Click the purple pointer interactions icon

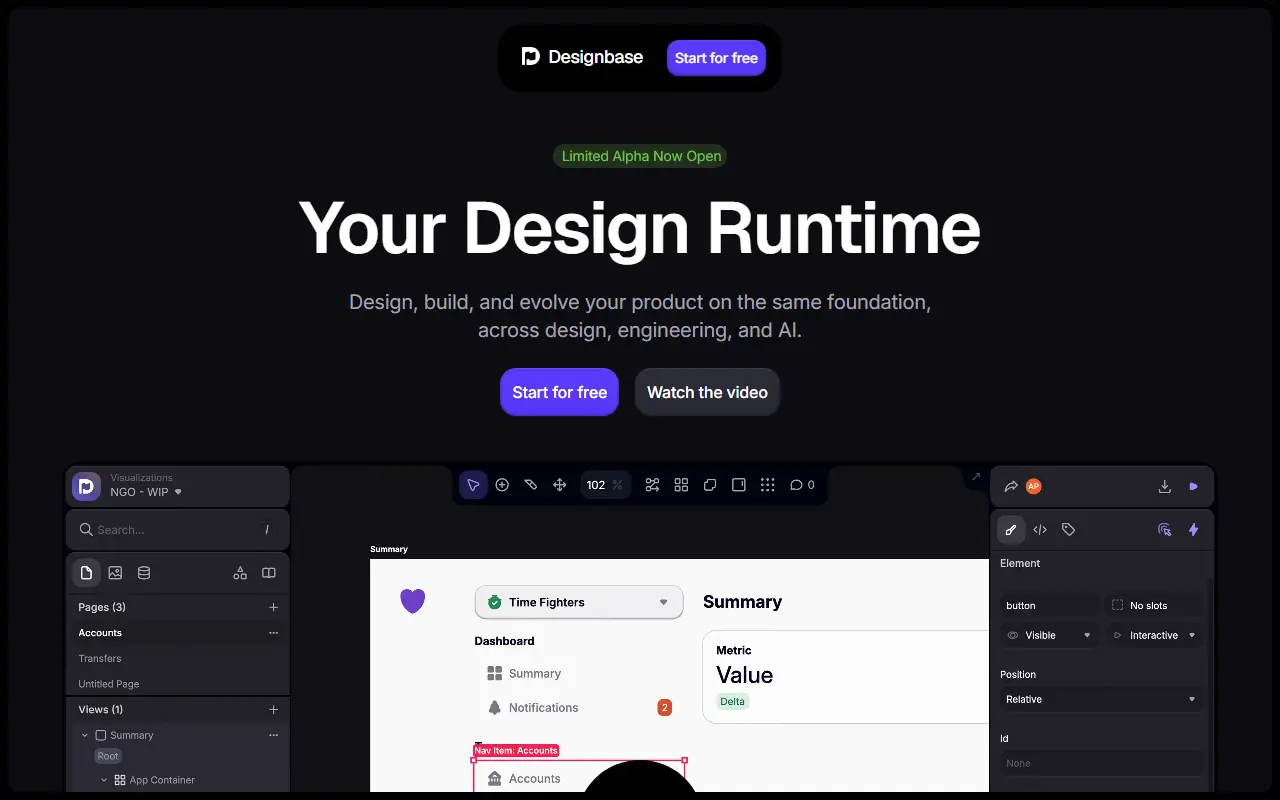point(1164,530)
